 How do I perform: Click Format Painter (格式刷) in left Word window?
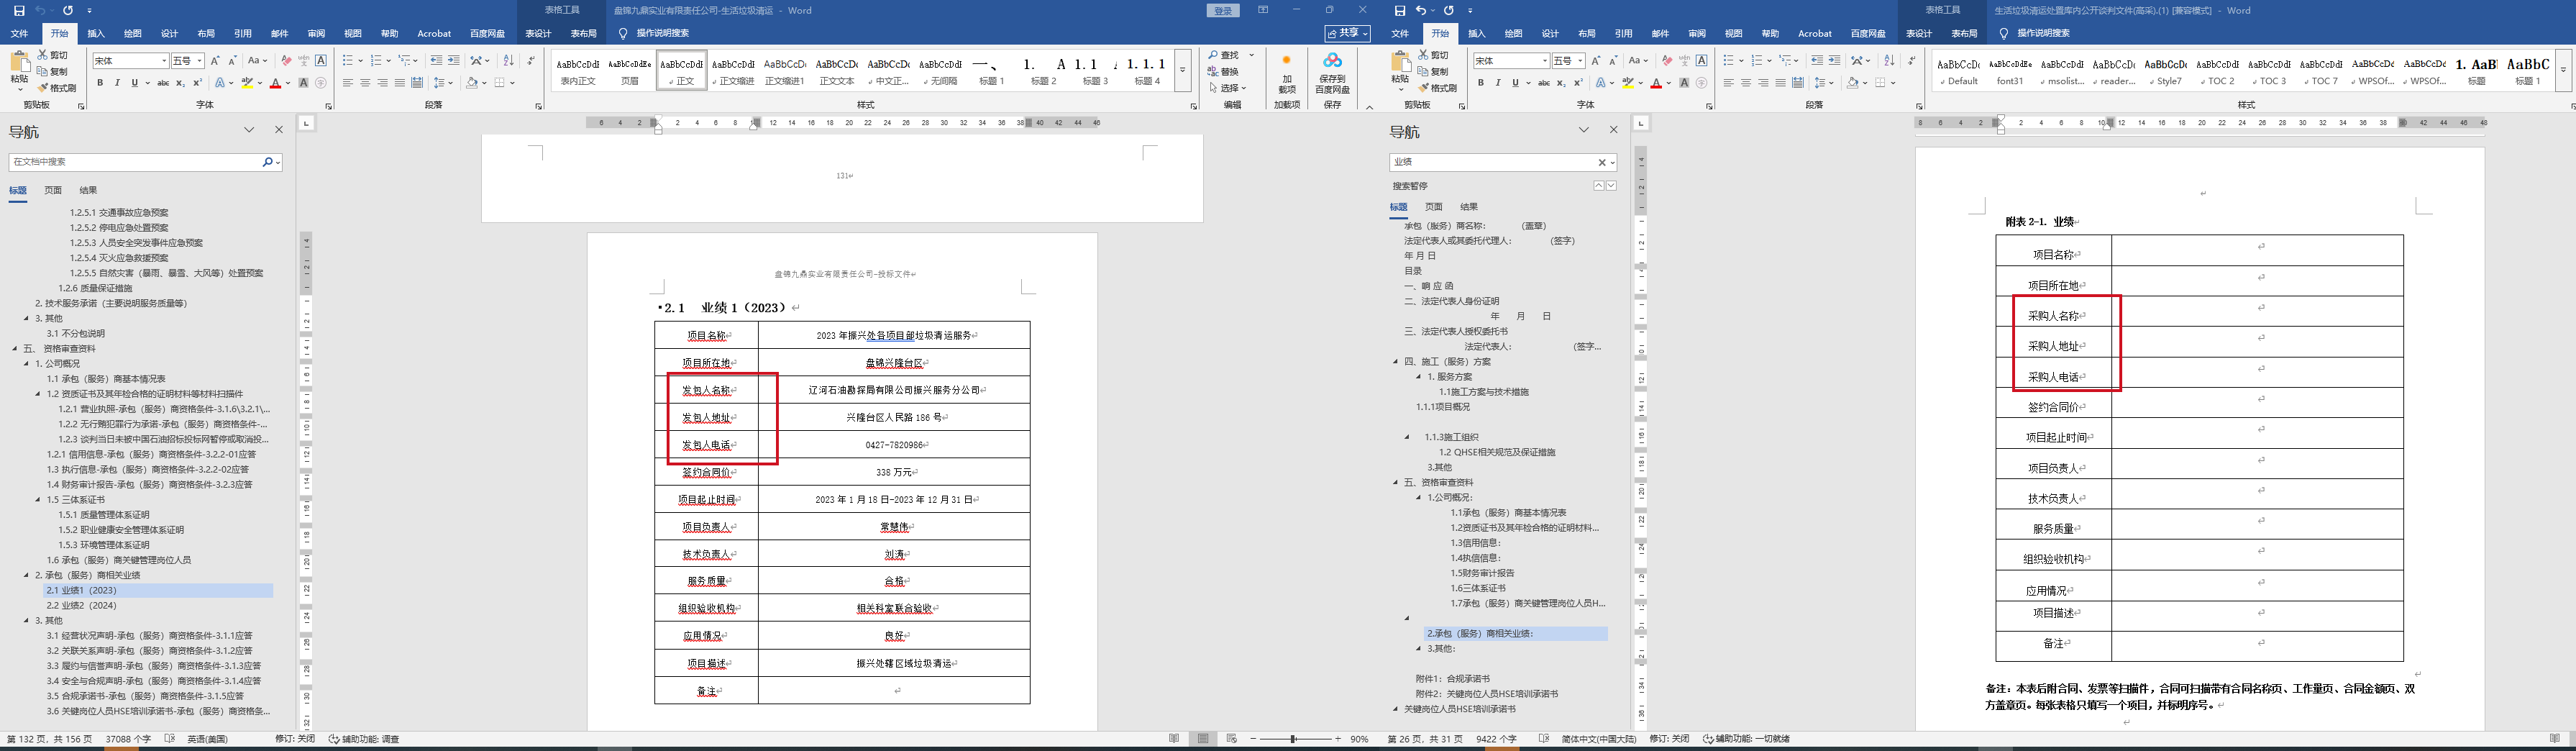pos(56,88)
